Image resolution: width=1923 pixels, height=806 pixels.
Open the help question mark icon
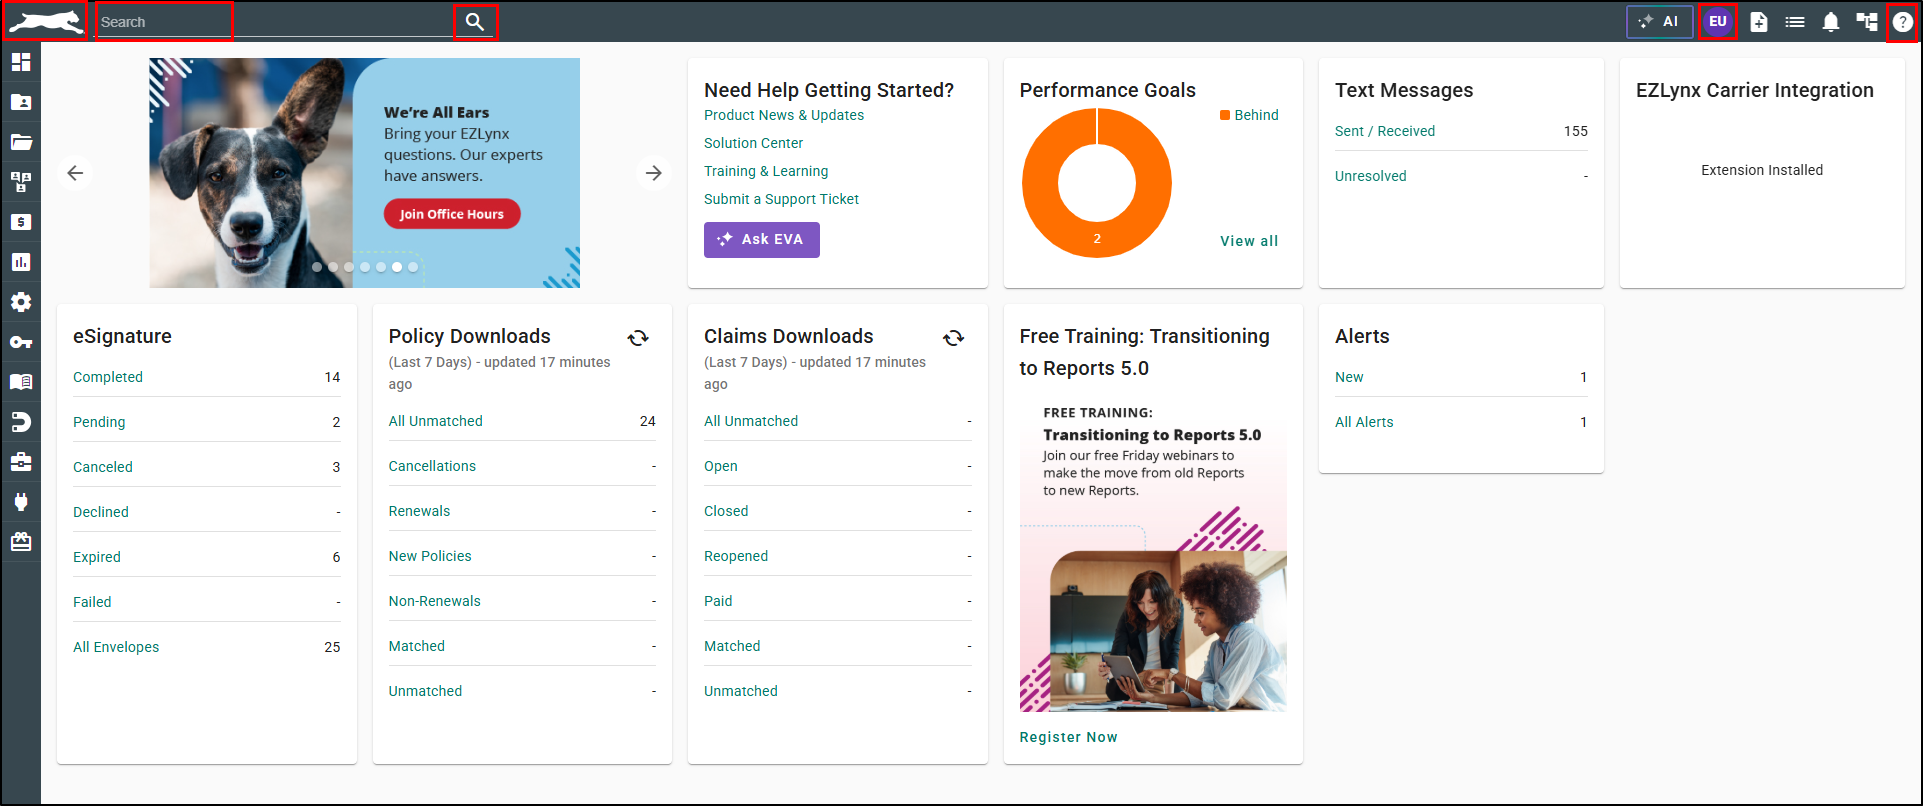click(x=1902, y=22)
